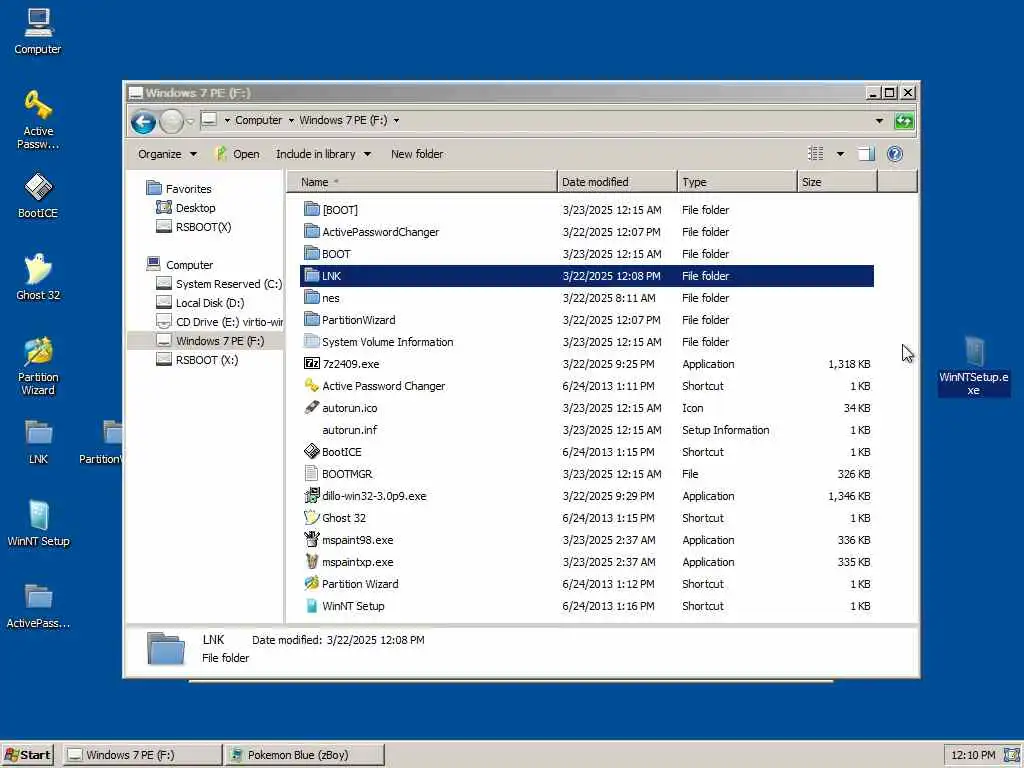
Task: Select the BootICE desktop icon
Action: coord(38,195)
